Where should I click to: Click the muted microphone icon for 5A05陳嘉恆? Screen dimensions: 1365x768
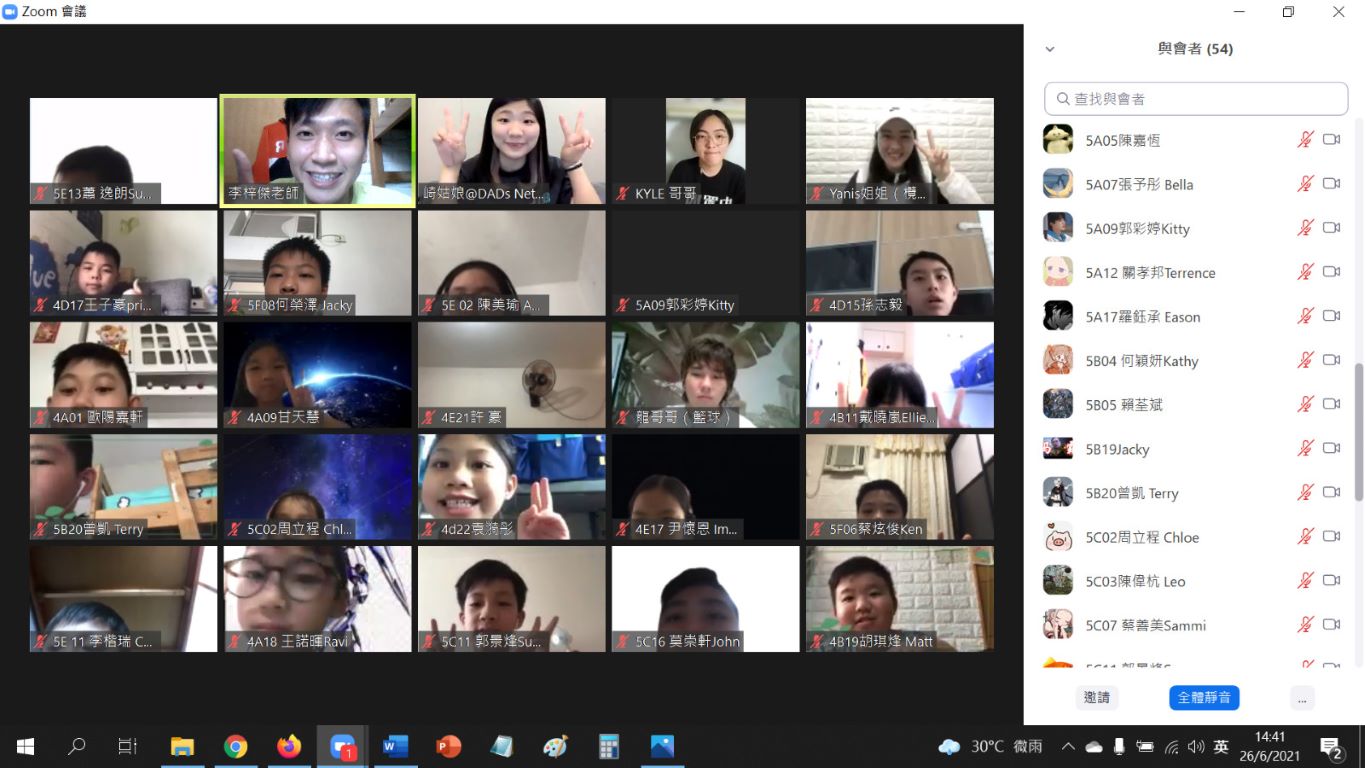tap(1305, 140)
